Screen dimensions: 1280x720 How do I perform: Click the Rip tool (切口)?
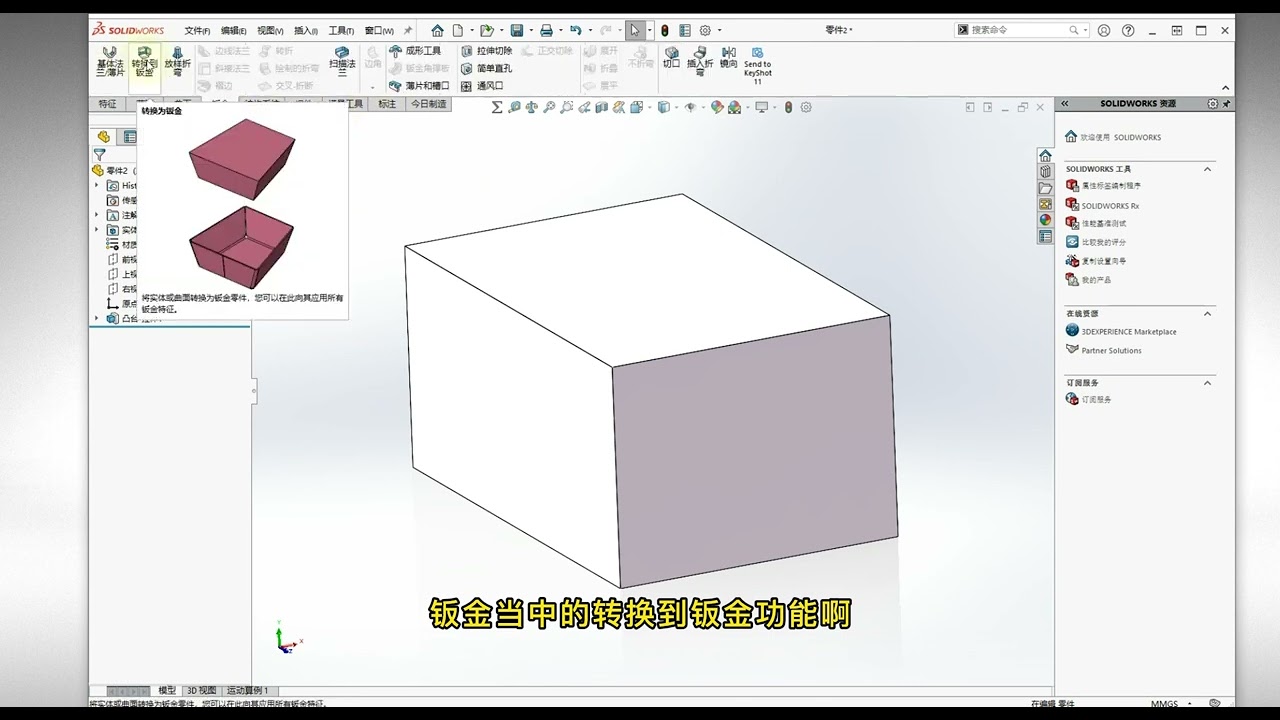pos(671,57)
